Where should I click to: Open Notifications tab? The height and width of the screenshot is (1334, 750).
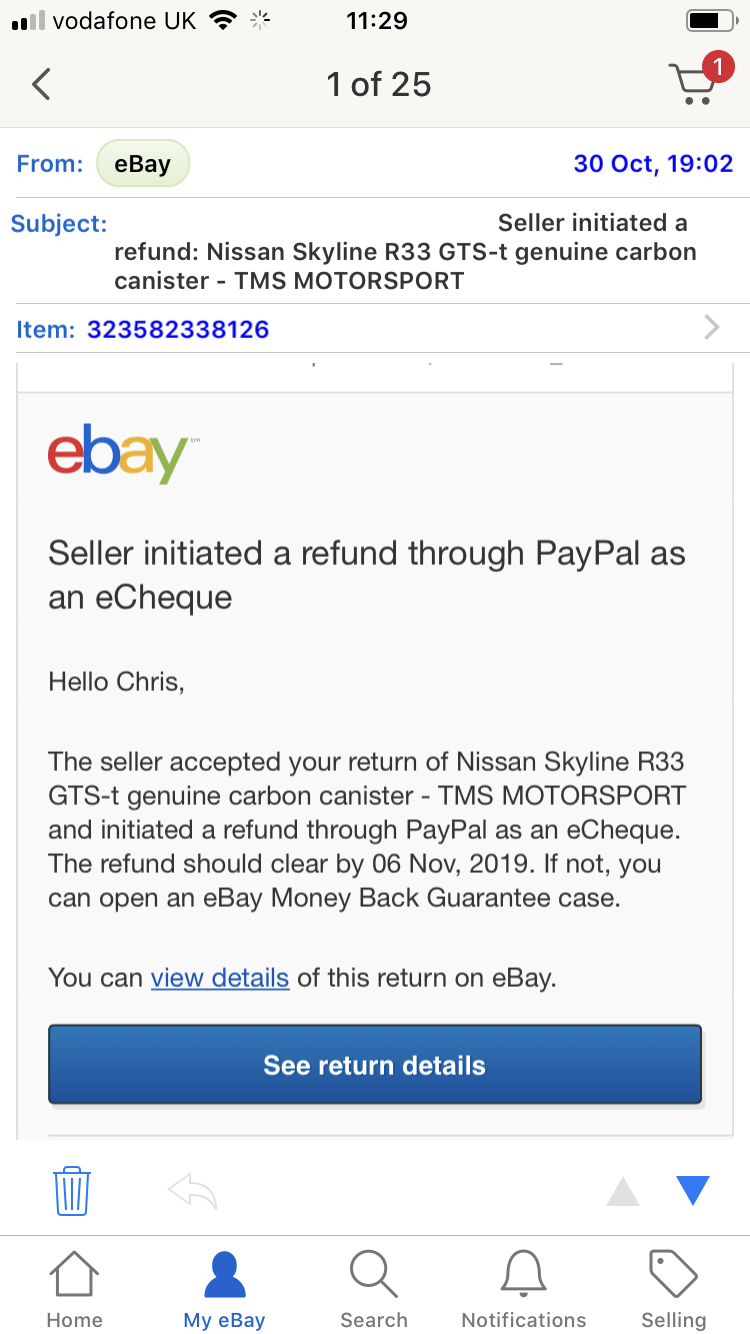[x=524, y=1289]
